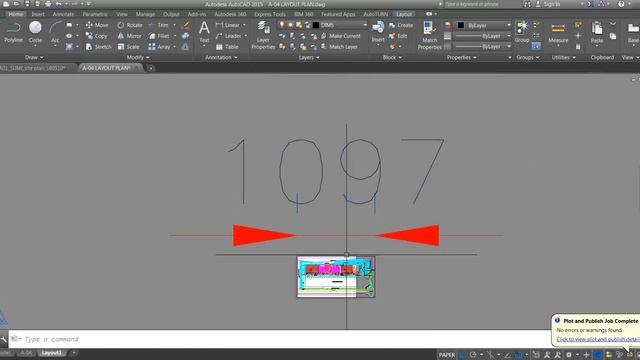This screenshot has height=360, width=640.
Task: Click the Edit block button
Action: 398,36
